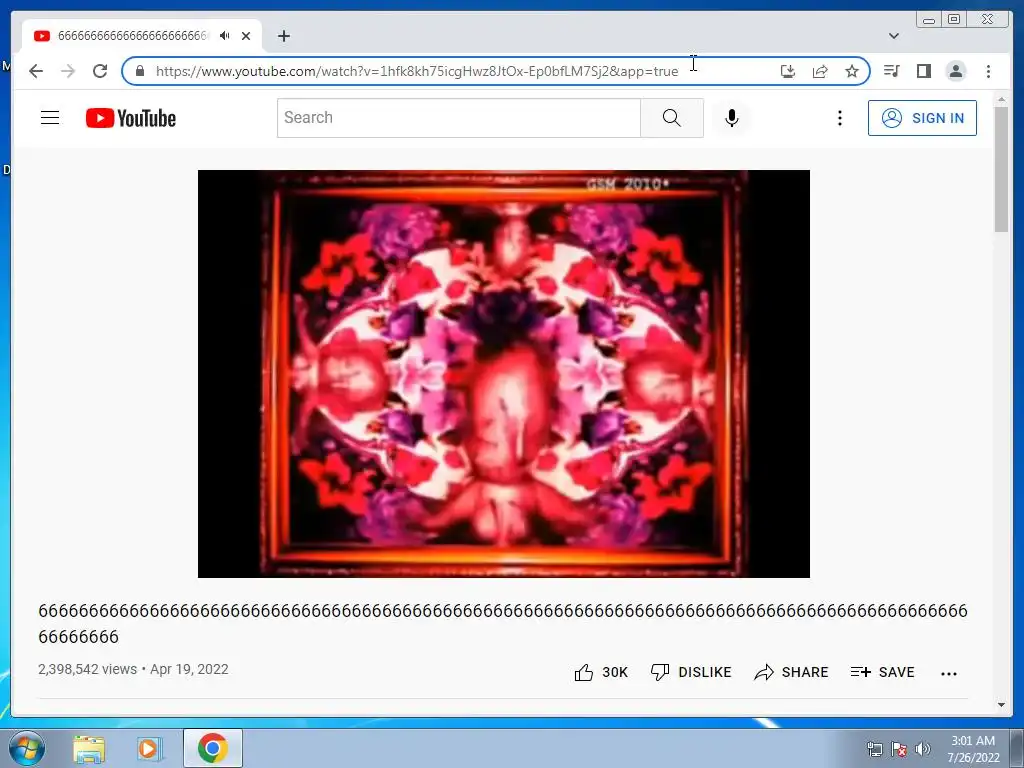Viewport: 1024px width, 768px height.
Task: Open more actions ellipsis menu
Action: [949, 673]
